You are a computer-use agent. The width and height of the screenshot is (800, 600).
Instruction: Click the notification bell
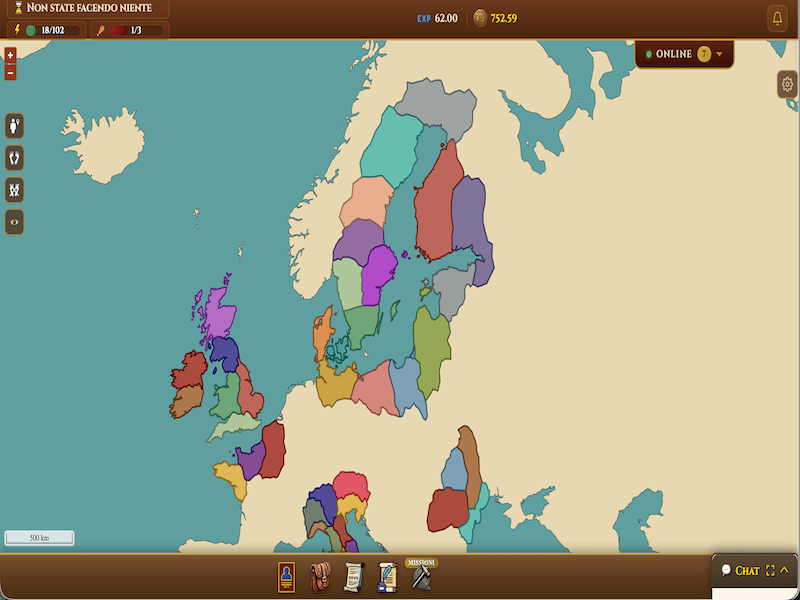tap(777, 17)
